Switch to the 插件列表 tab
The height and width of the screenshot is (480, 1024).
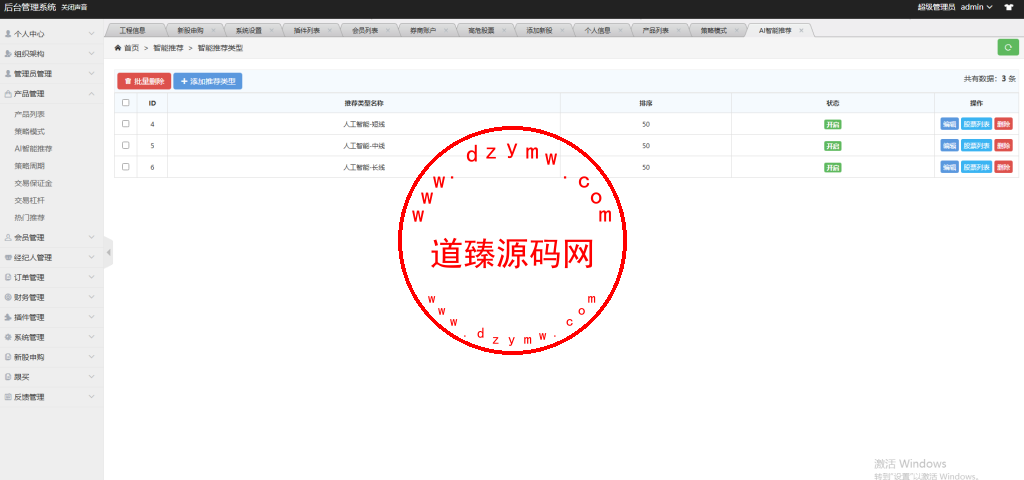307,31
